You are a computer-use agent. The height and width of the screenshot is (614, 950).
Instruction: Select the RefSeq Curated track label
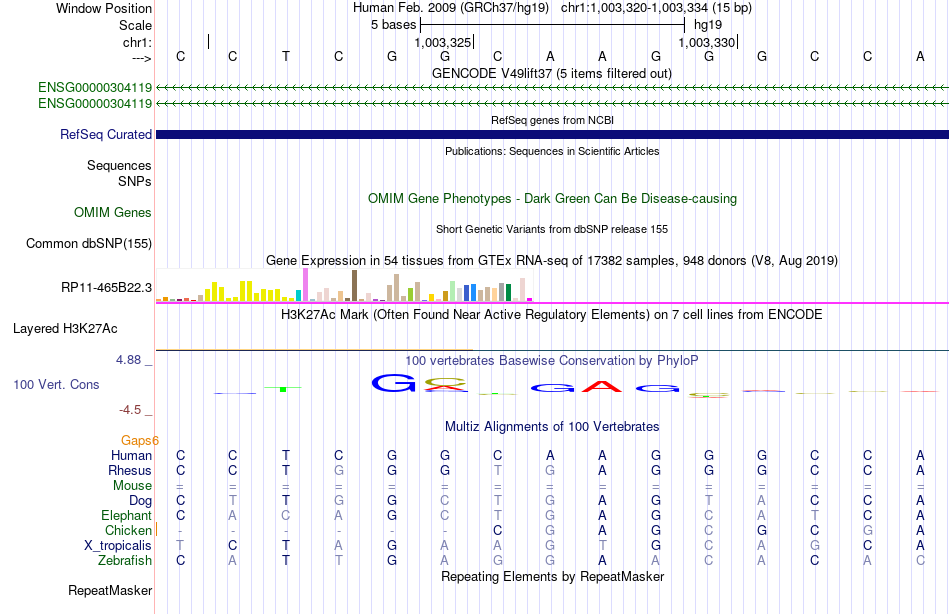[106, 135]
